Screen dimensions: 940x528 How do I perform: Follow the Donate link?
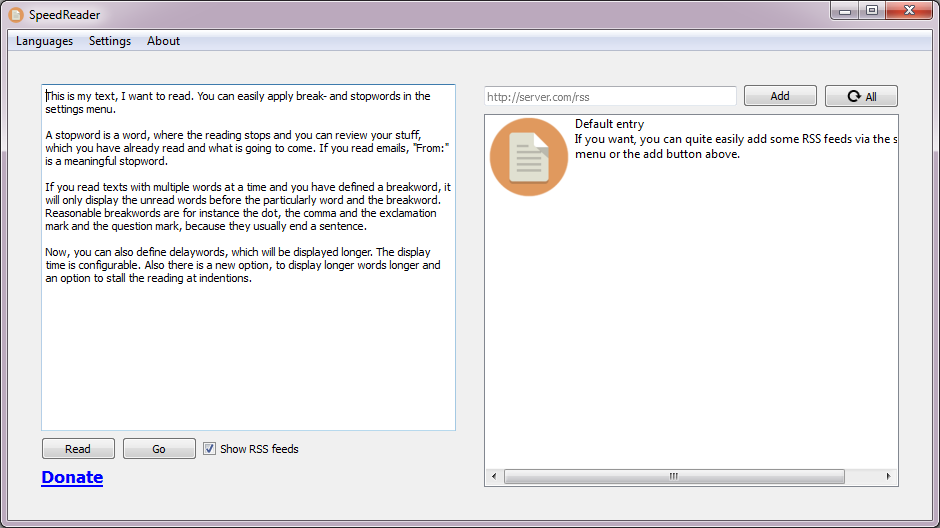72,477
